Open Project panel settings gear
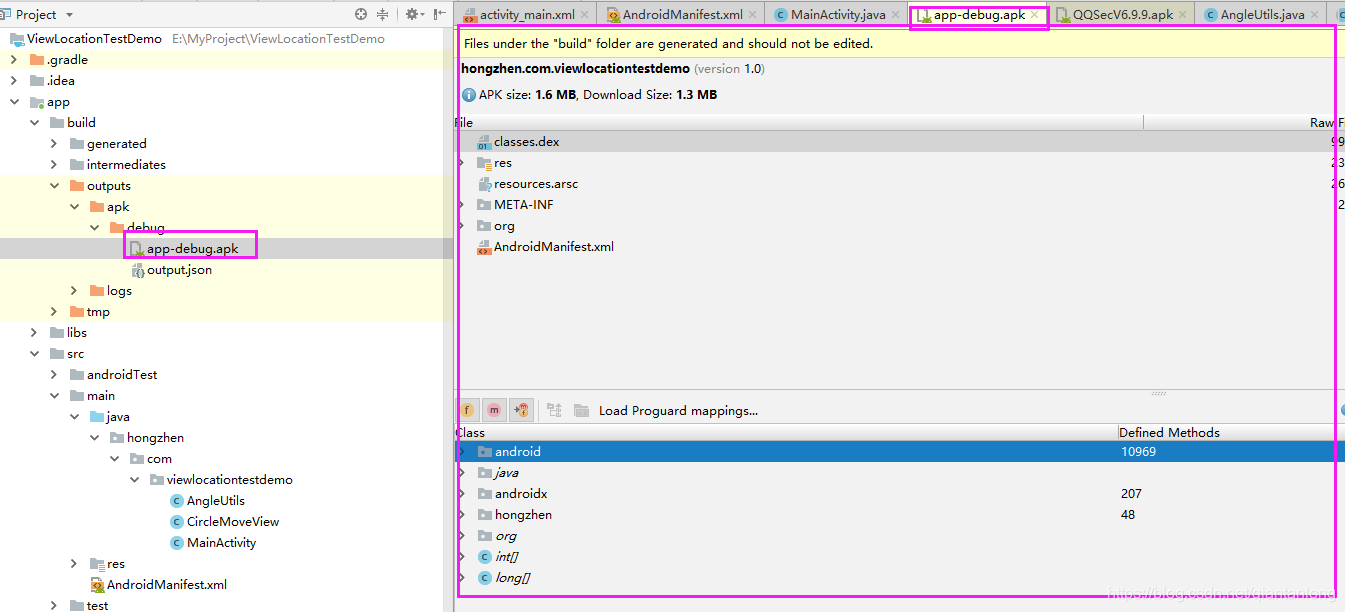This screenshot has width=1345, height=612. coord(413,14)
